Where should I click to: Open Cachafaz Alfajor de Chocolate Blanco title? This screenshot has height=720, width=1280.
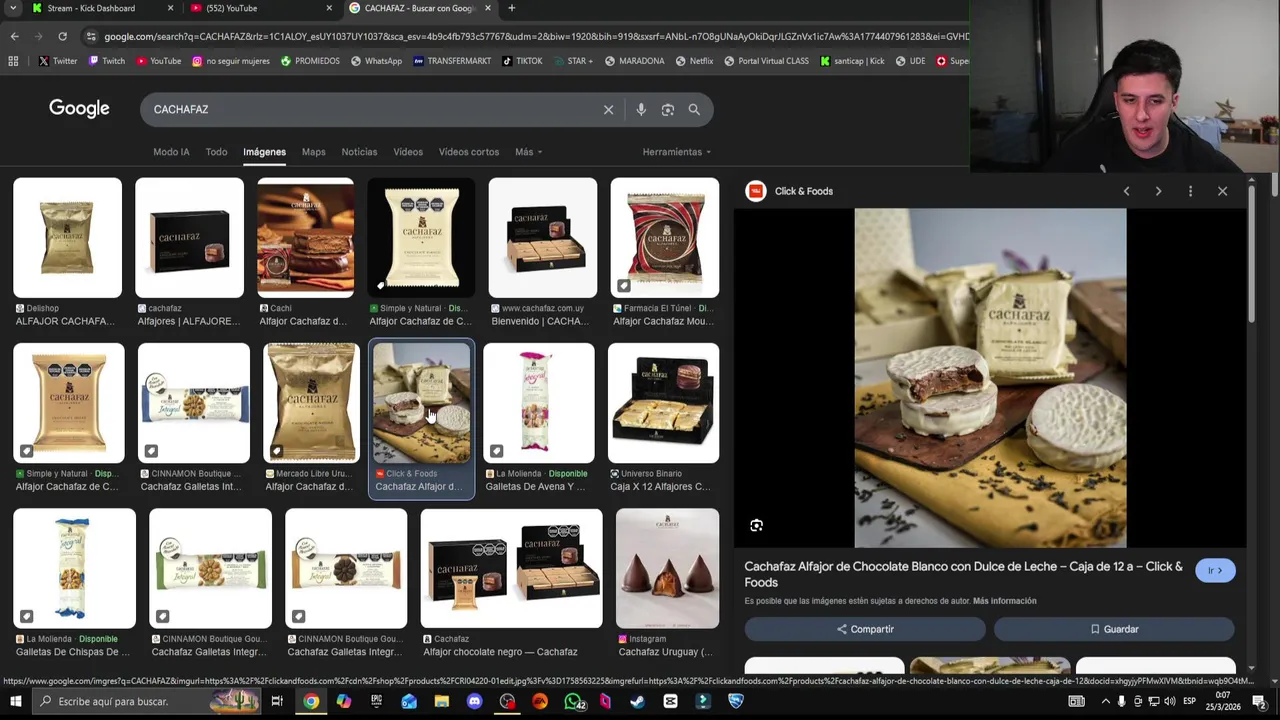963,574
